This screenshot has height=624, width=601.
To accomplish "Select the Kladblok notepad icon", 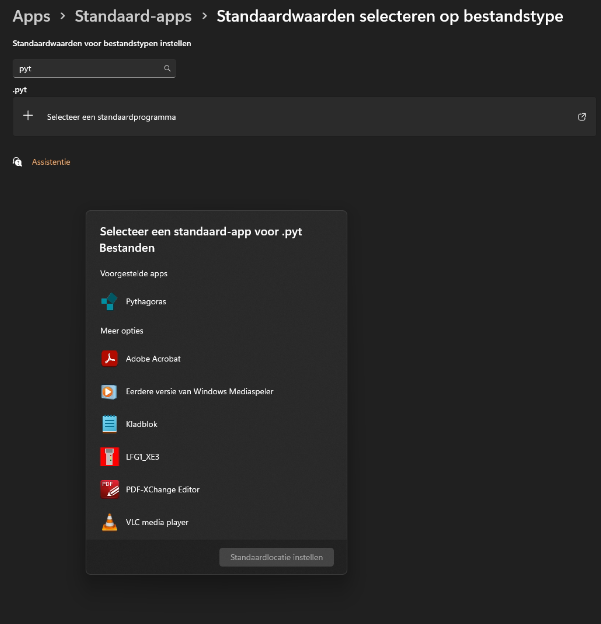I will click(109, 424).
